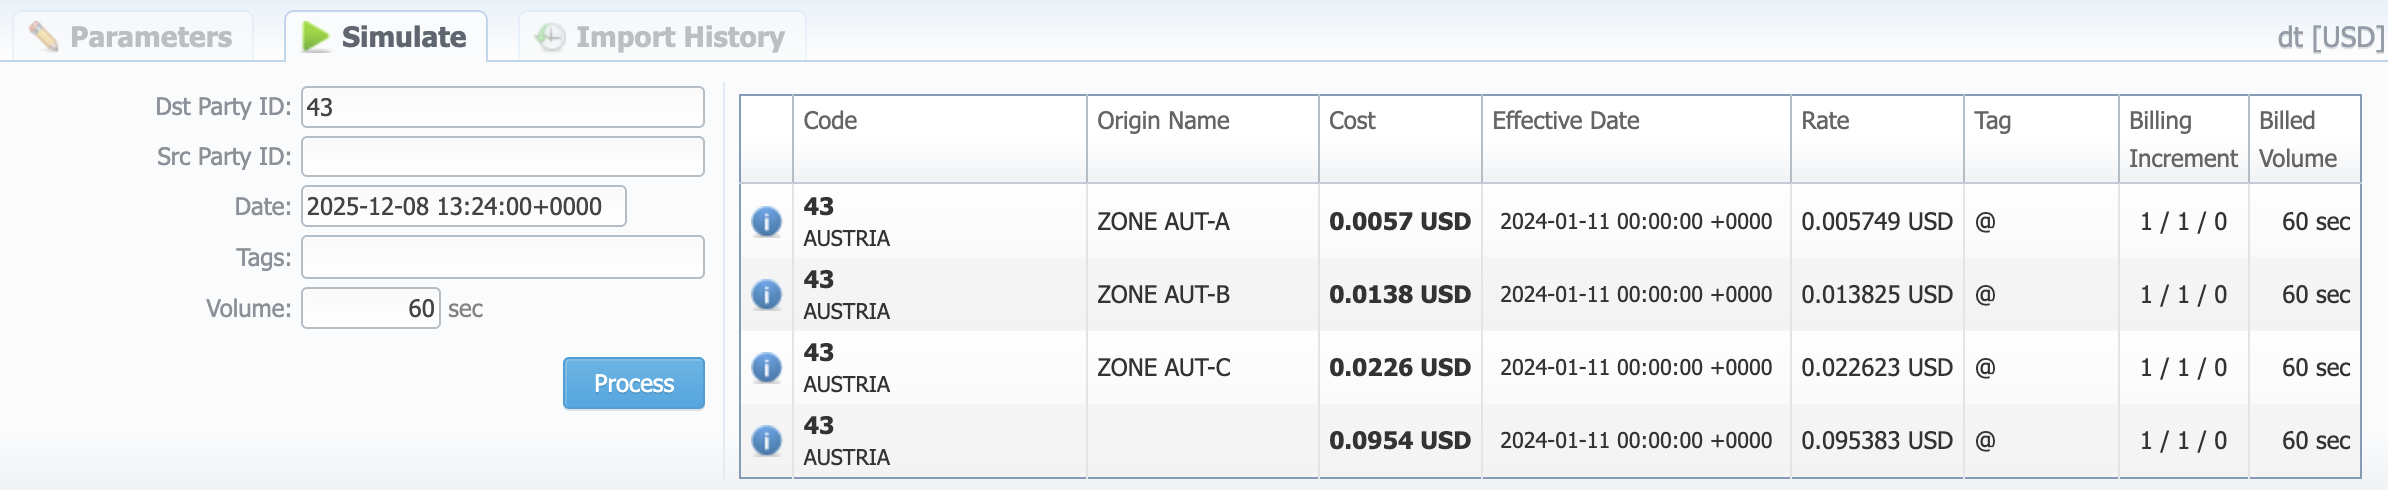Click the Code column header

[x=830, y=121]
